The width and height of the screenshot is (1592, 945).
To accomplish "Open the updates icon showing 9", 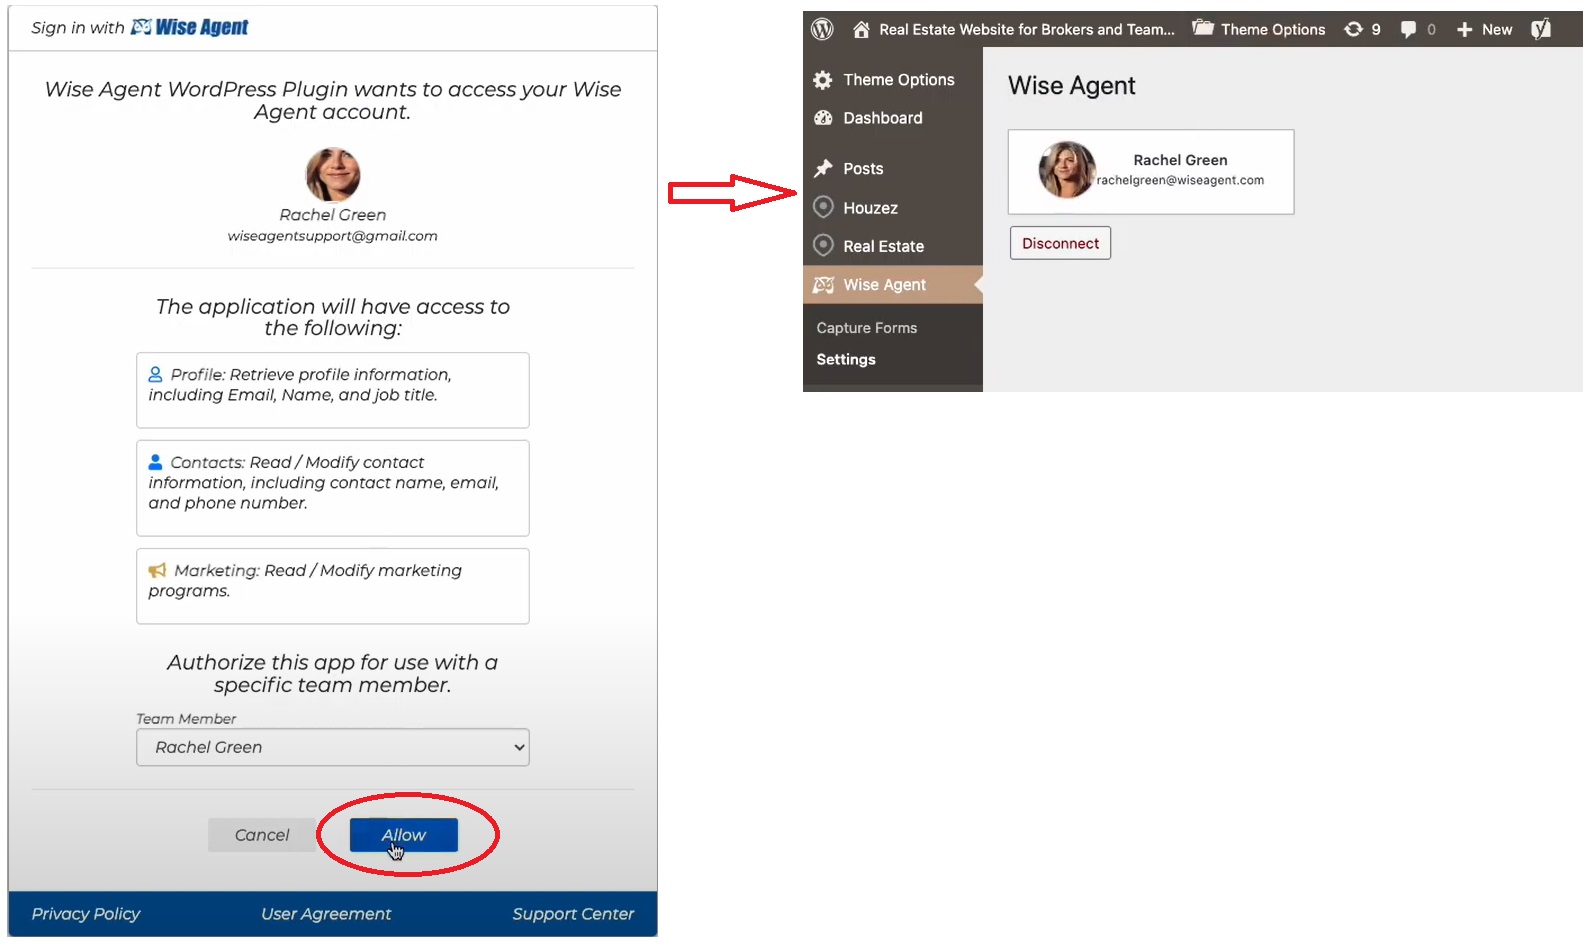I will pyautogui.click(x=1353, y=29).
